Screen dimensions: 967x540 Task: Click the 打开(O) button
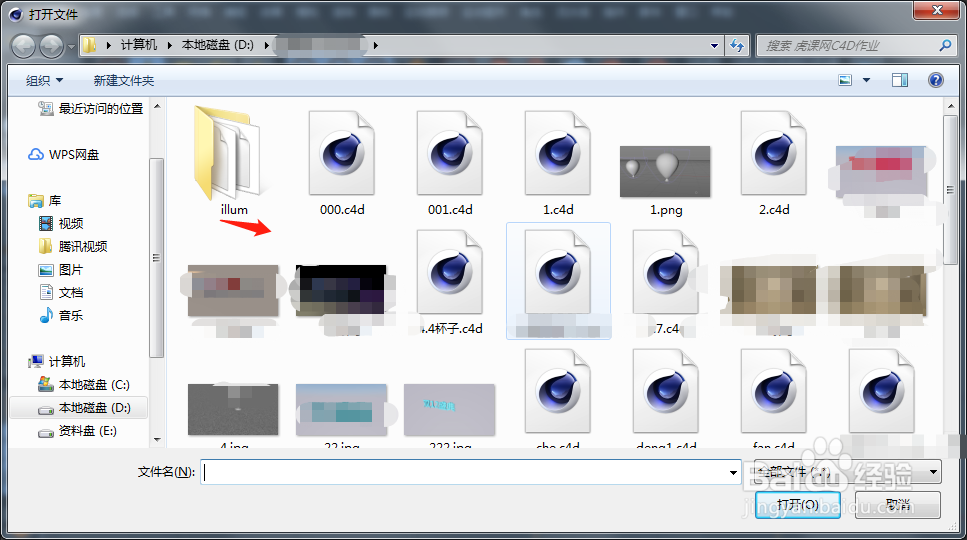[x=797, y=505]
